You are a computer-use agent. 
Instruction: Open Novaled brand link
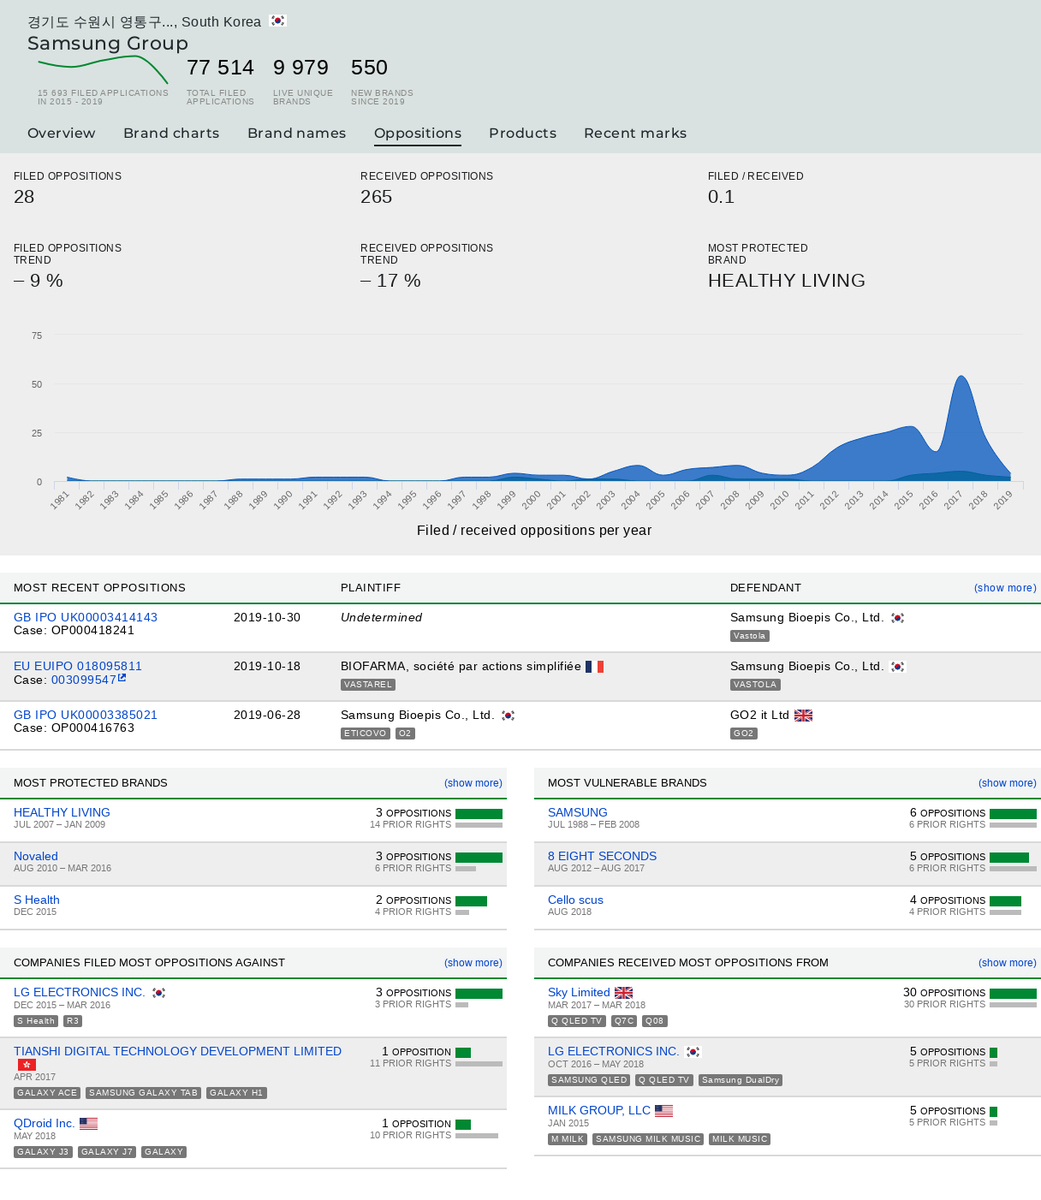pyautogui.click(x=36, y=856)
